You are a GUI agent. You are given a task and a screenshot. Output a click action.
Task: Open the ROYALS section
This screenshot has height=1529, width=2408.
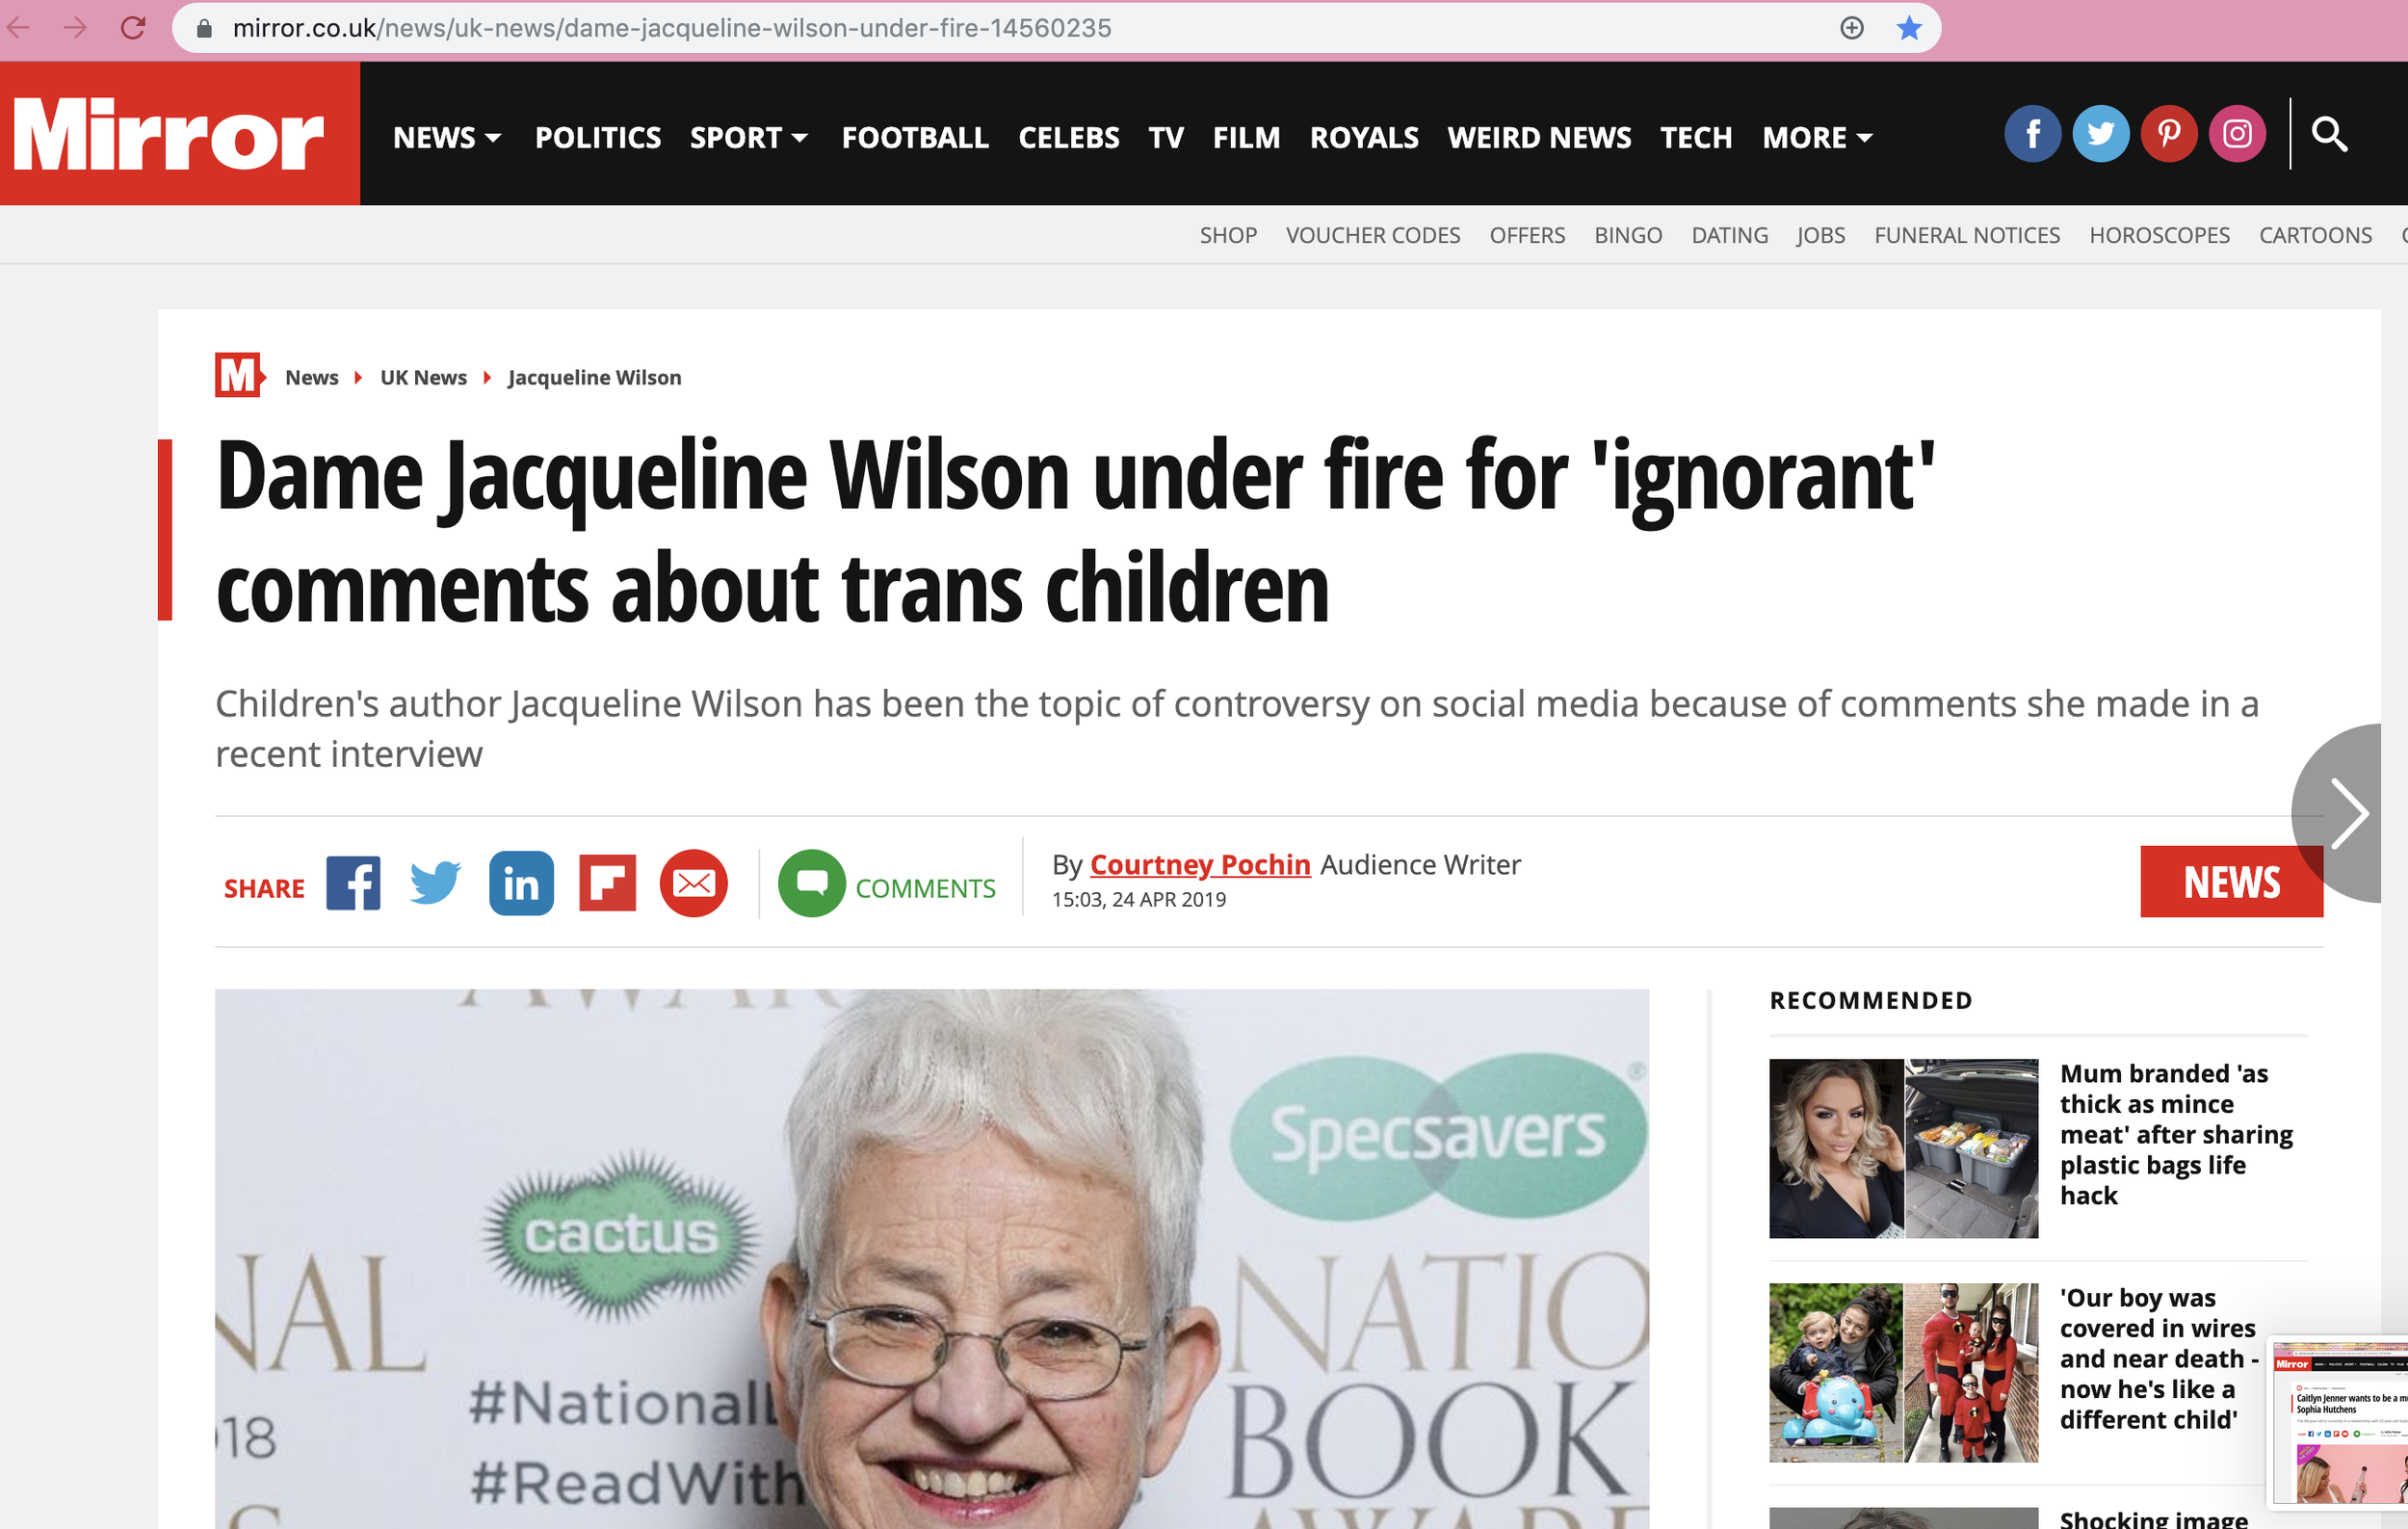[1364, 138]
